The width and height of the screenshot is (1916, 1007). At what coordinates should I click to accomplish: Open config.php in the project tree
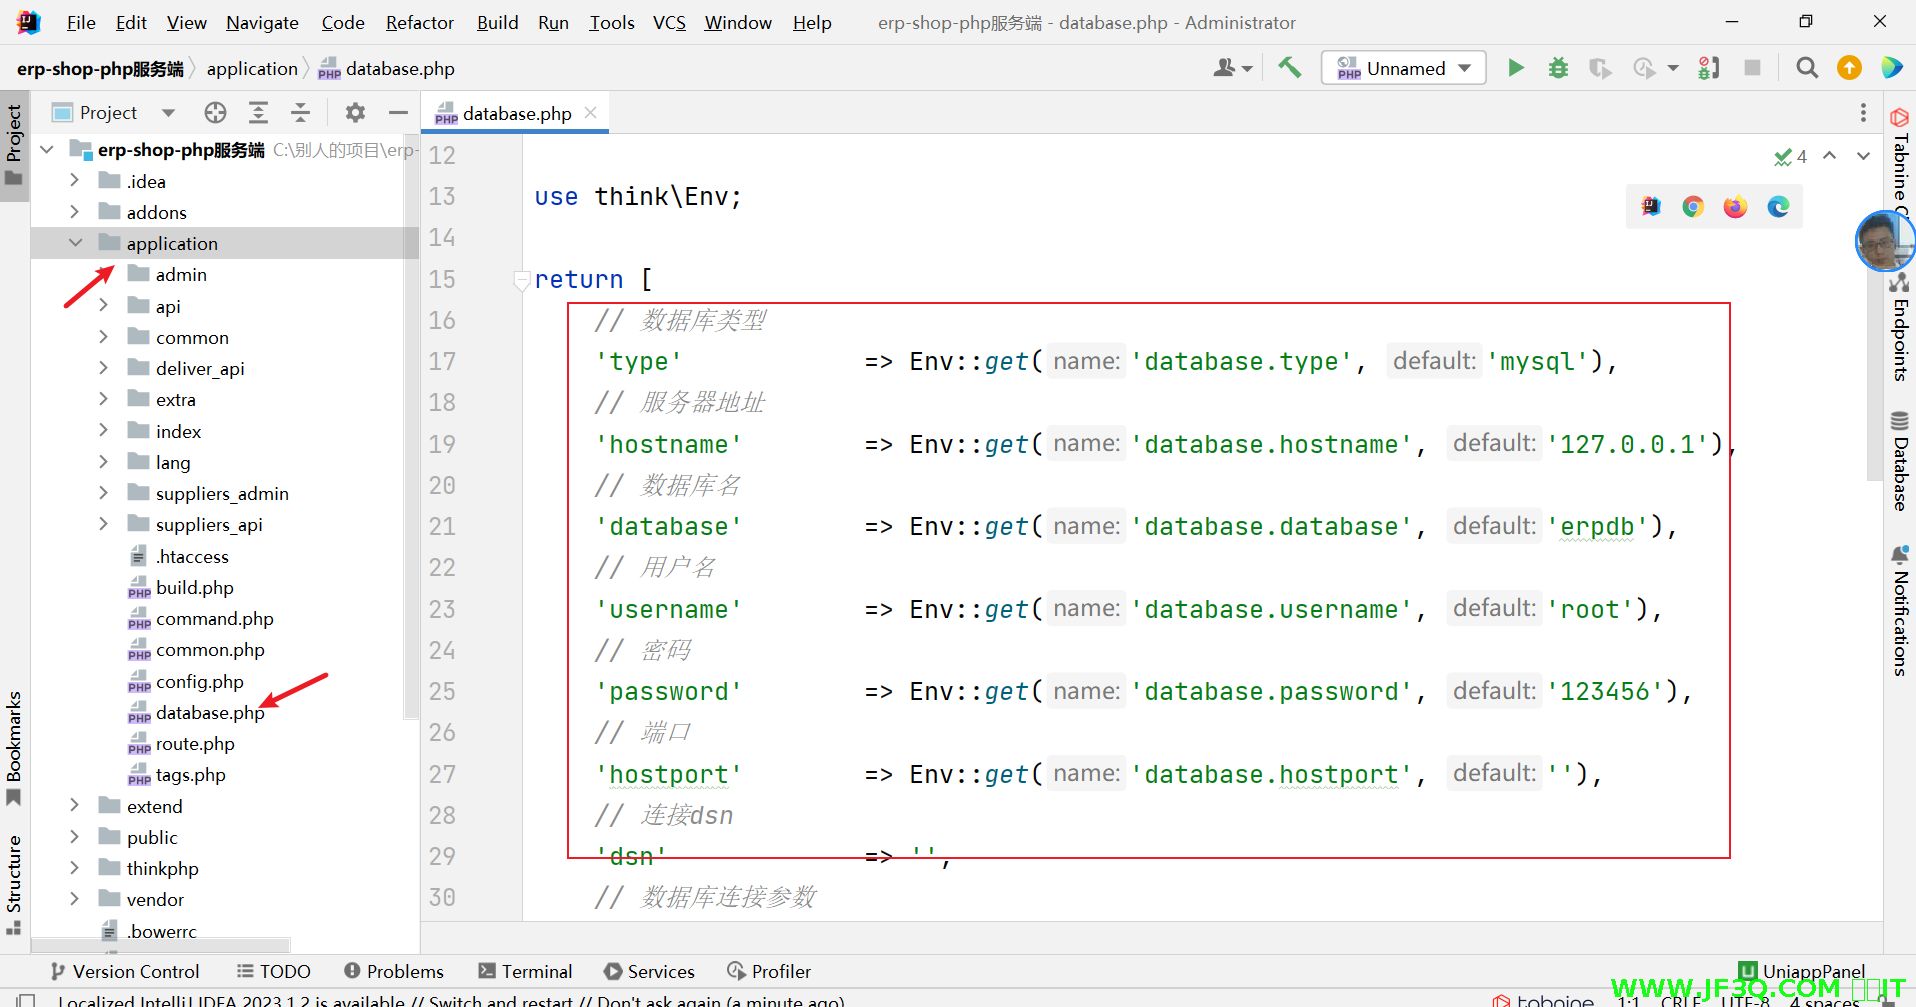(x=199, y=682)
